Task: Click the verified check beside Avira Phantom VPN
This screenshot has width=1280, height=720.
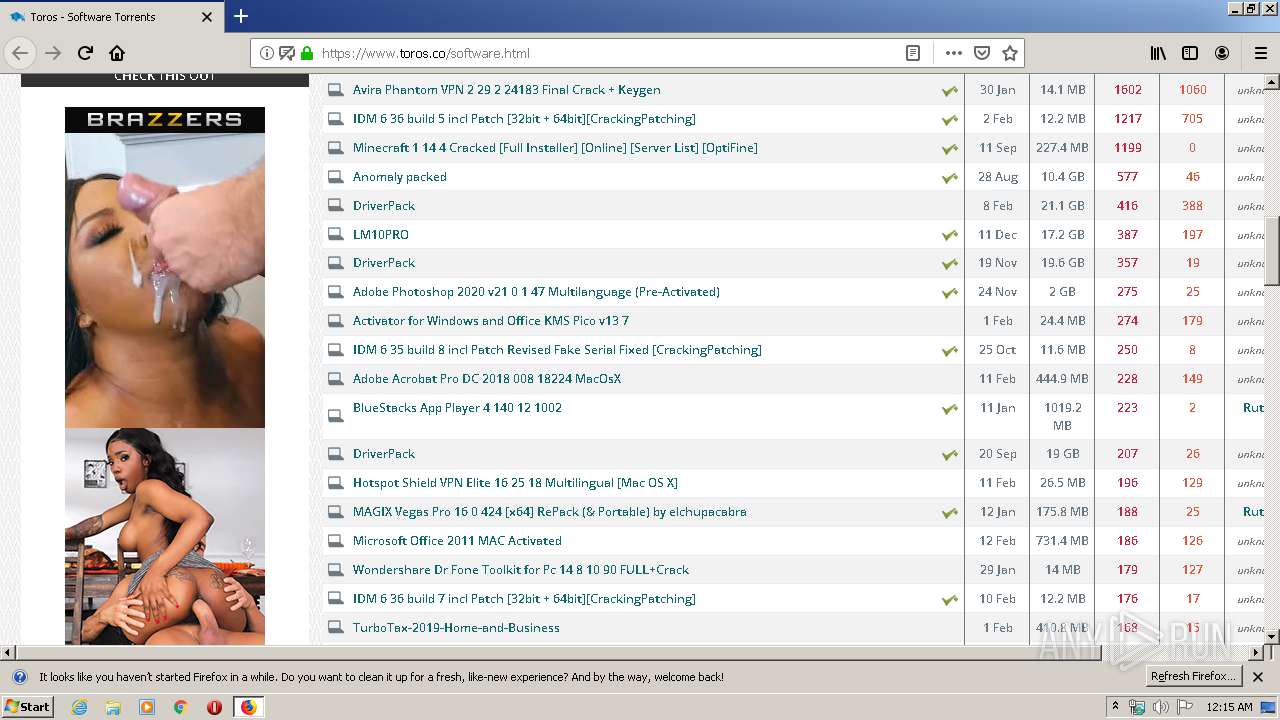Action: point(949,91)
